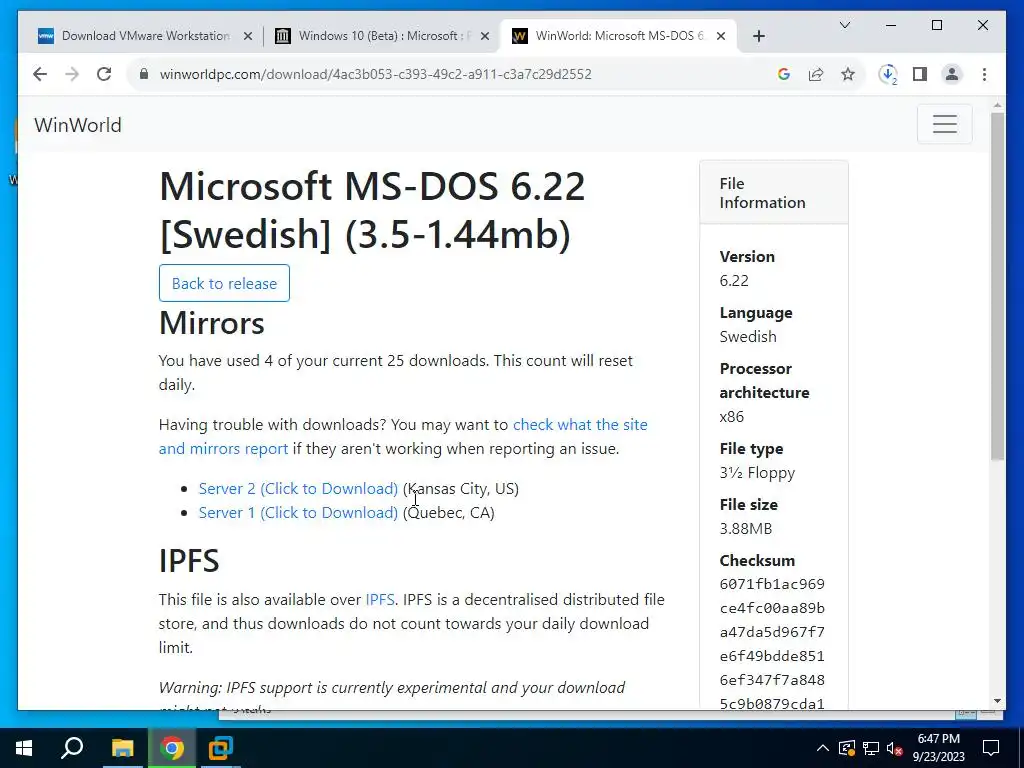Download from Server 1 Quebec

point(298,513)
